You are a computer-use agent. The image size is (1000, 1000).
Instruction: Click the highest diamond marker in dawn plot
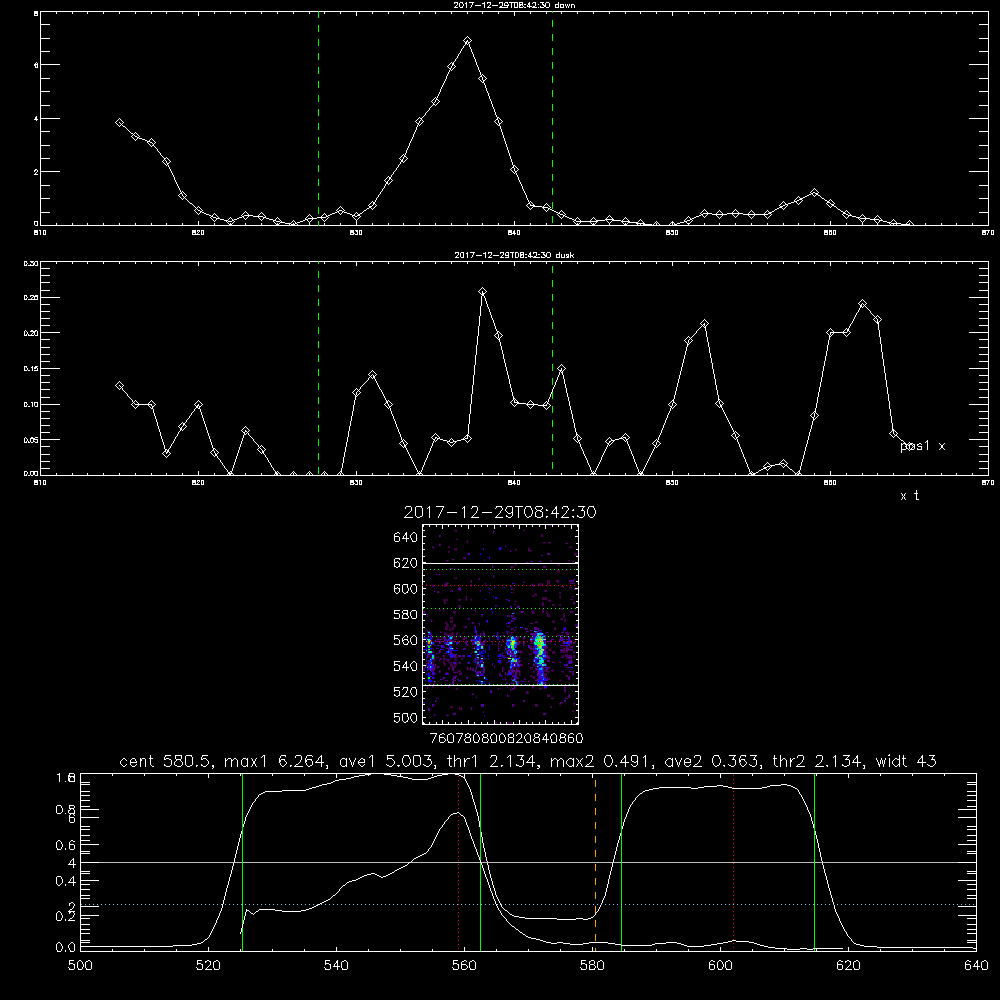467,41
